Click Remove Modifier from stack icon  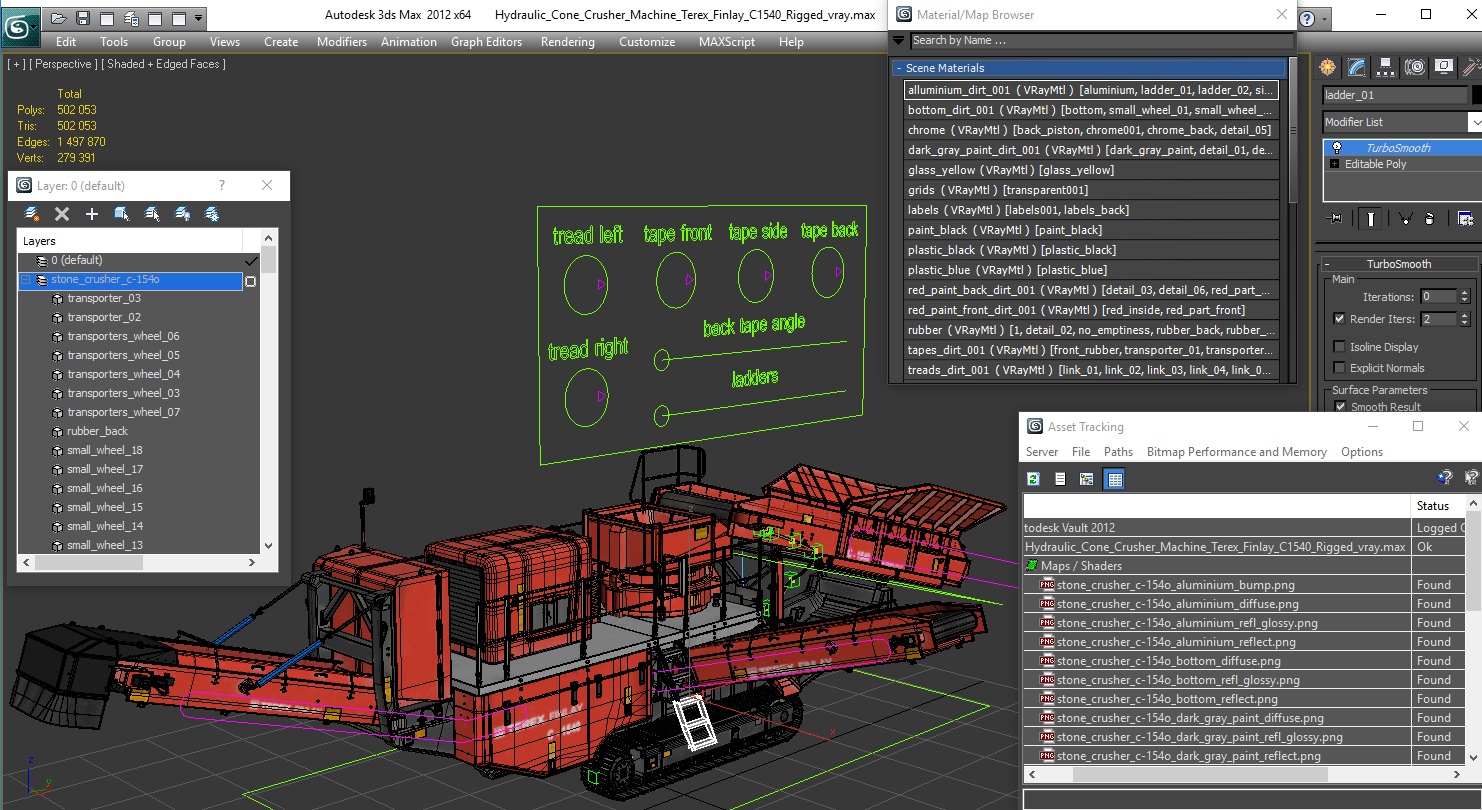[x=1430, y=218]
